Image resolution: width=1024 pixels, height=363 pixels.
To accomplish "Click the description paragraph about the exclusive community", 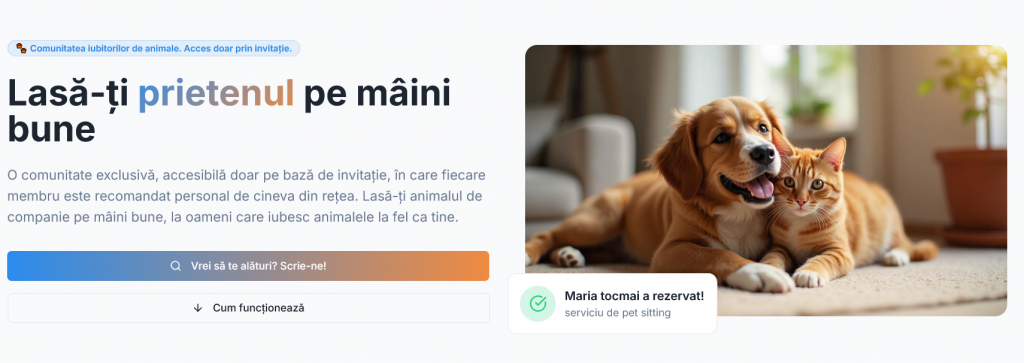I will click(x=246, y=197).
